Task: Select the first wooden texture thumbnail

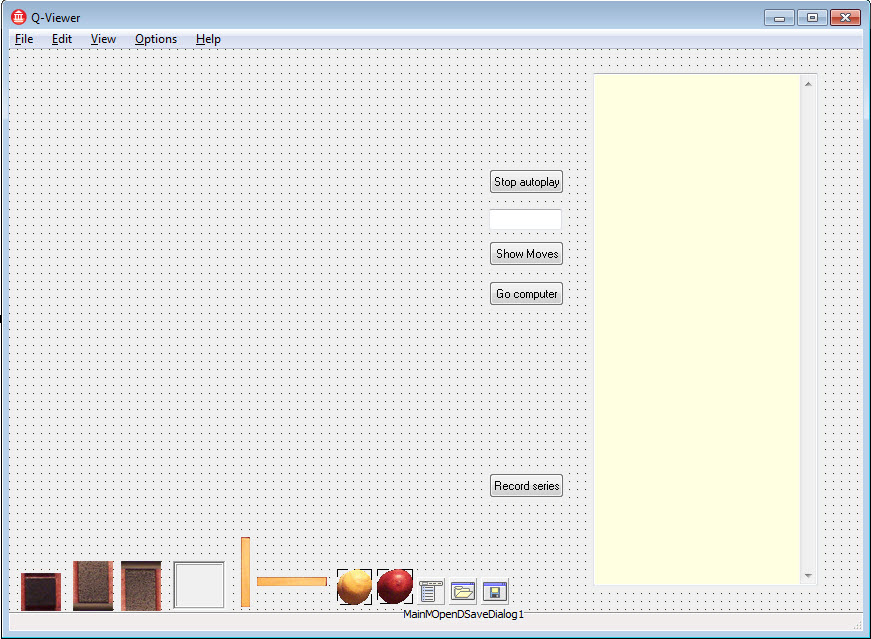Action: (92, 587)
